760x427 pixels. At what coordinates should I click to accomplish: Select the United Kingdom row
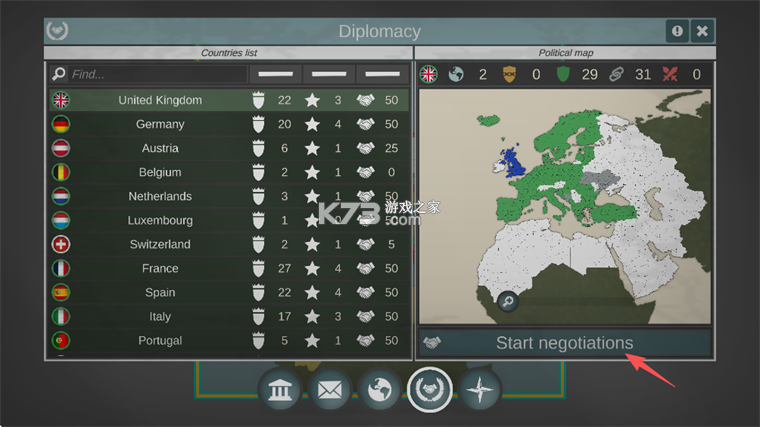tap(229, 100)
